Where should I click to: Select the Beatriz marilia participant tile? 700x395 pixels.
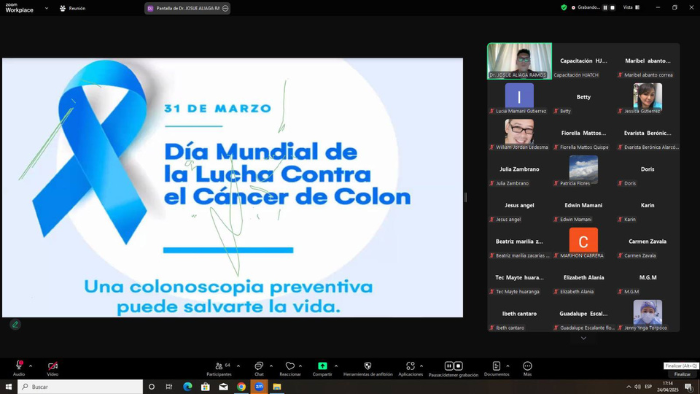coord(519,242)
